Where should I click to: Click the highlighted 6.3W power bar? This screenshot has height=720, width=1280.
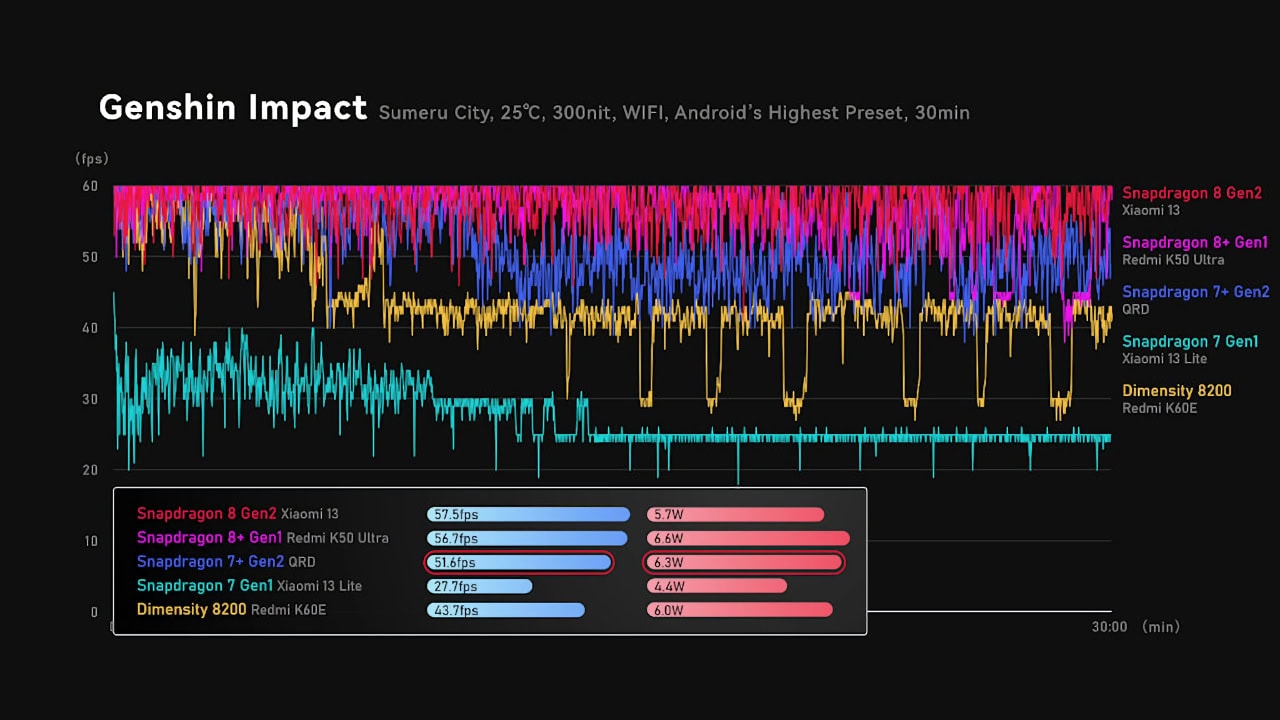tap(744, 563)
